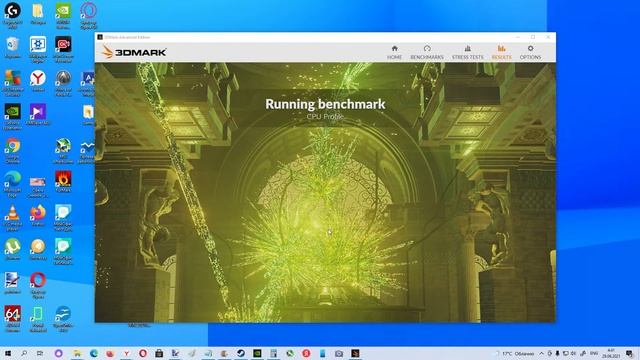Open the Windows Start menu
This screenshot has width=640, height=360.
tap(8, 353)
